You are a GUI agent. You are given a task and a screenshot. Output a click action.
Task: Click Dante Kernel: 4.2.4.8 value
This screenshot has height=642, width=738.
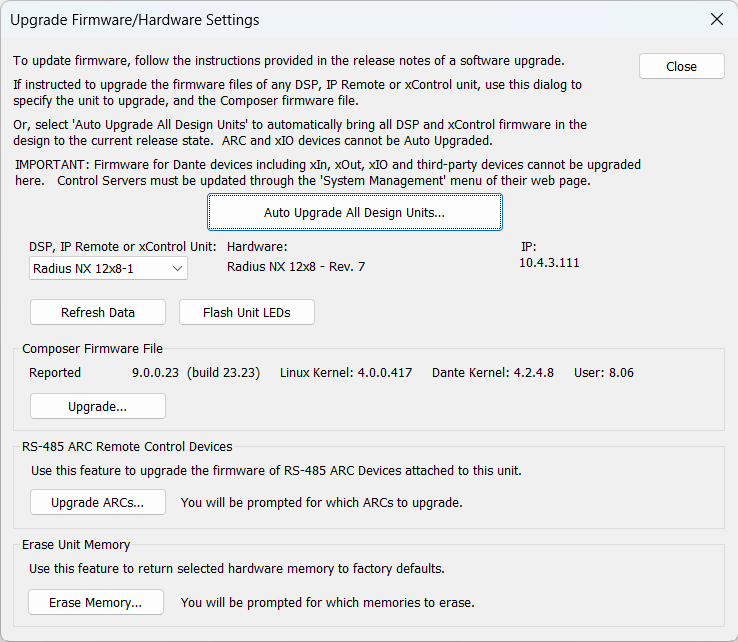[493, 373]
